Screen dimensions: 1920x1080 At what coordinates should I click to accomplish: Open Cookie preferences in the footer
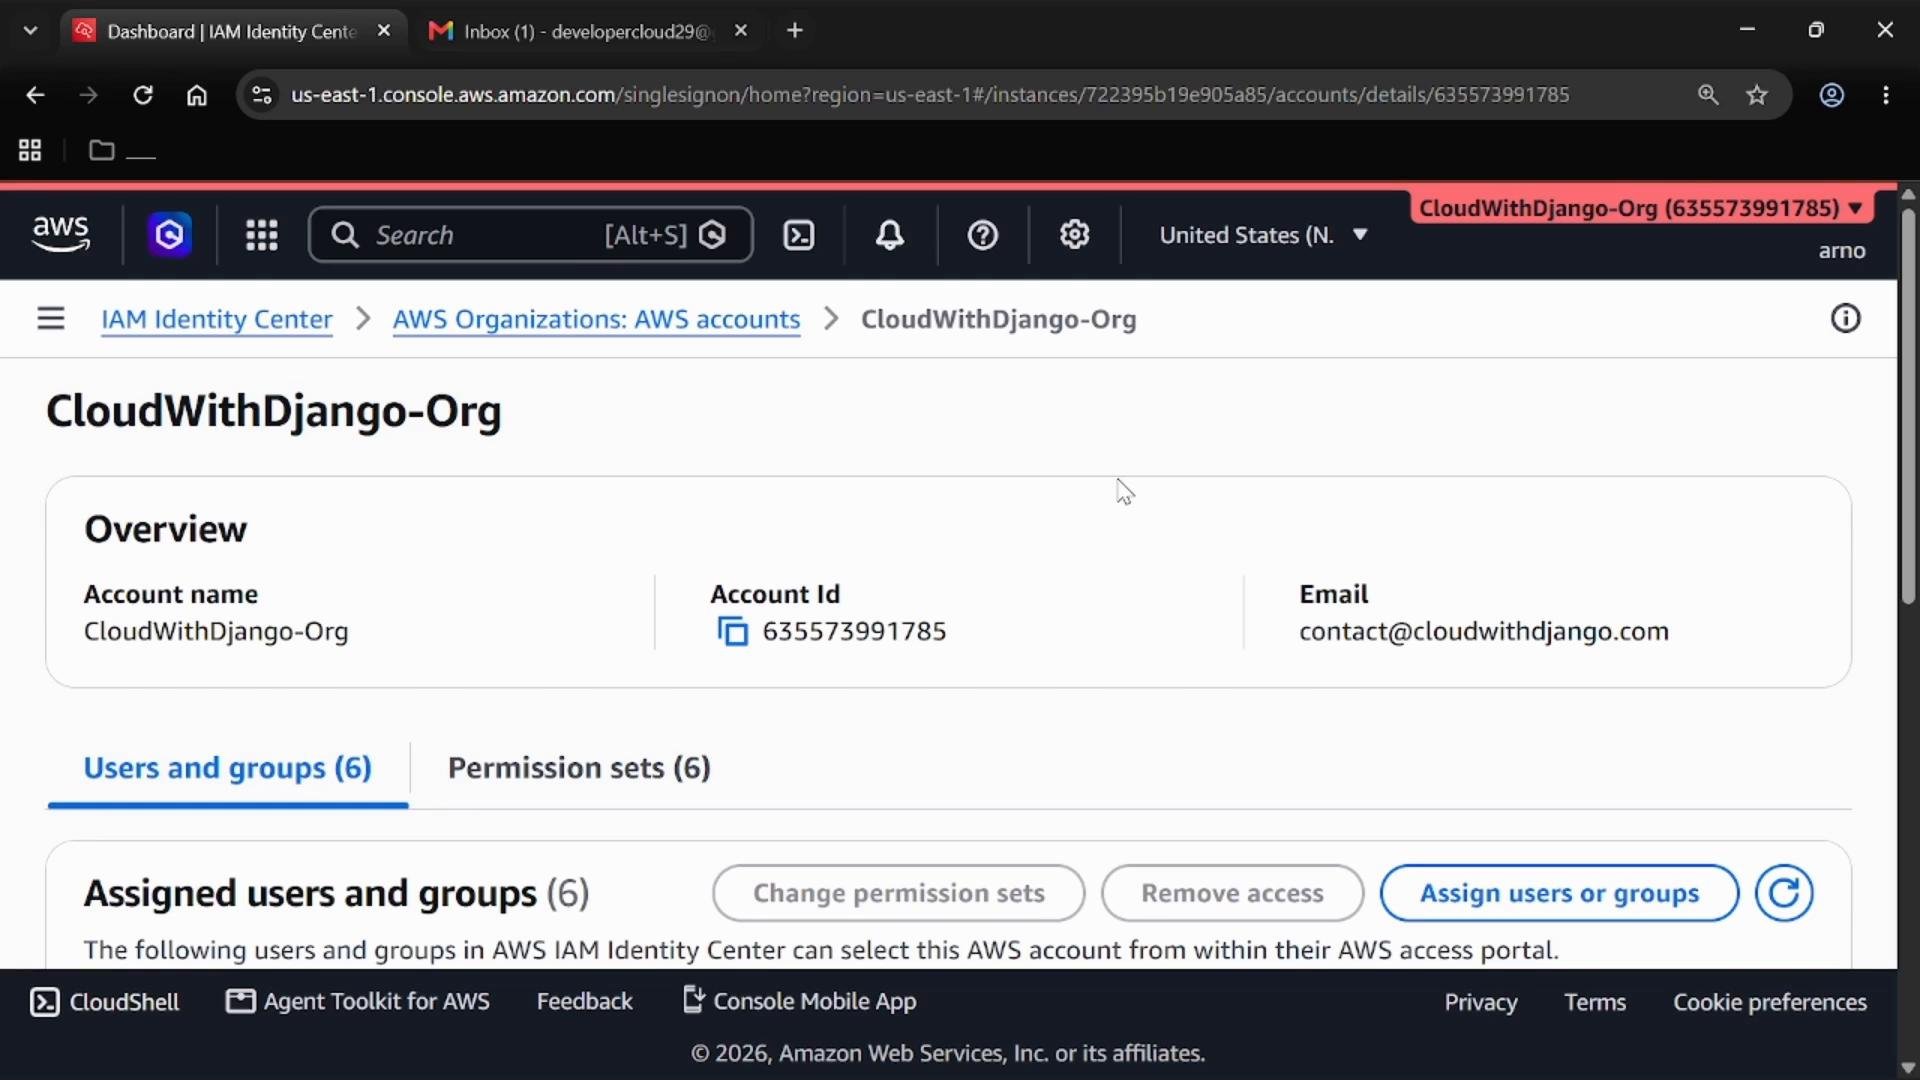(x=1770, y=1002)
